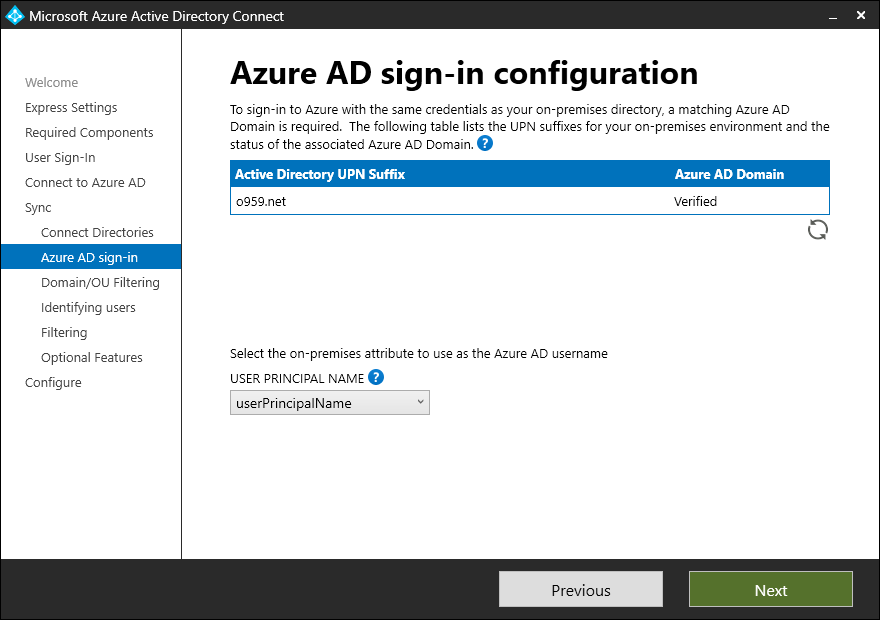Minimize the Azure AD Connect window
880x620 pixels.
(x=833, y=16)
